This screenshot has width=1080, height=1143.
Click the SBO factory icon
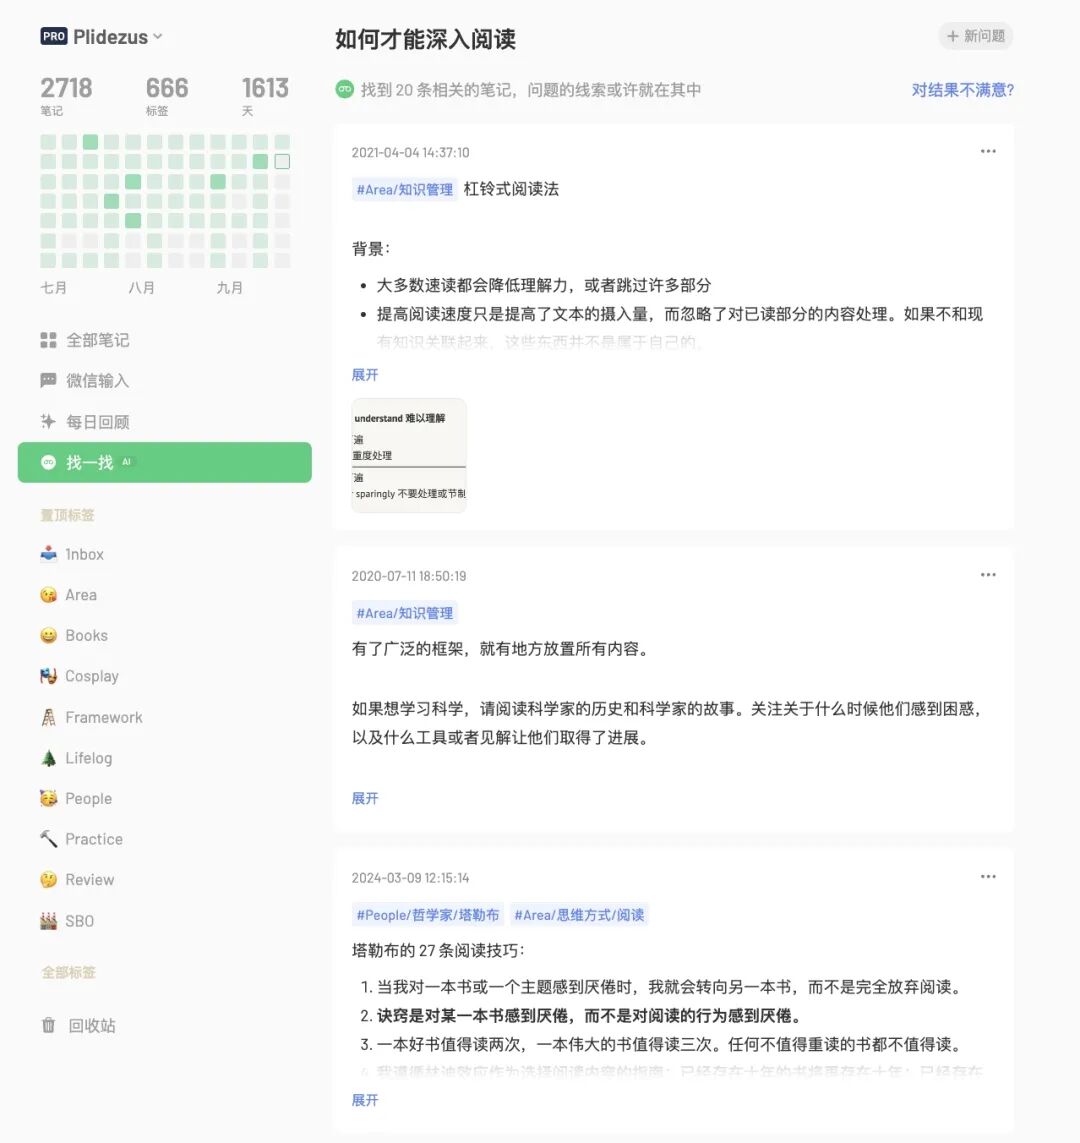click(48, 921)
